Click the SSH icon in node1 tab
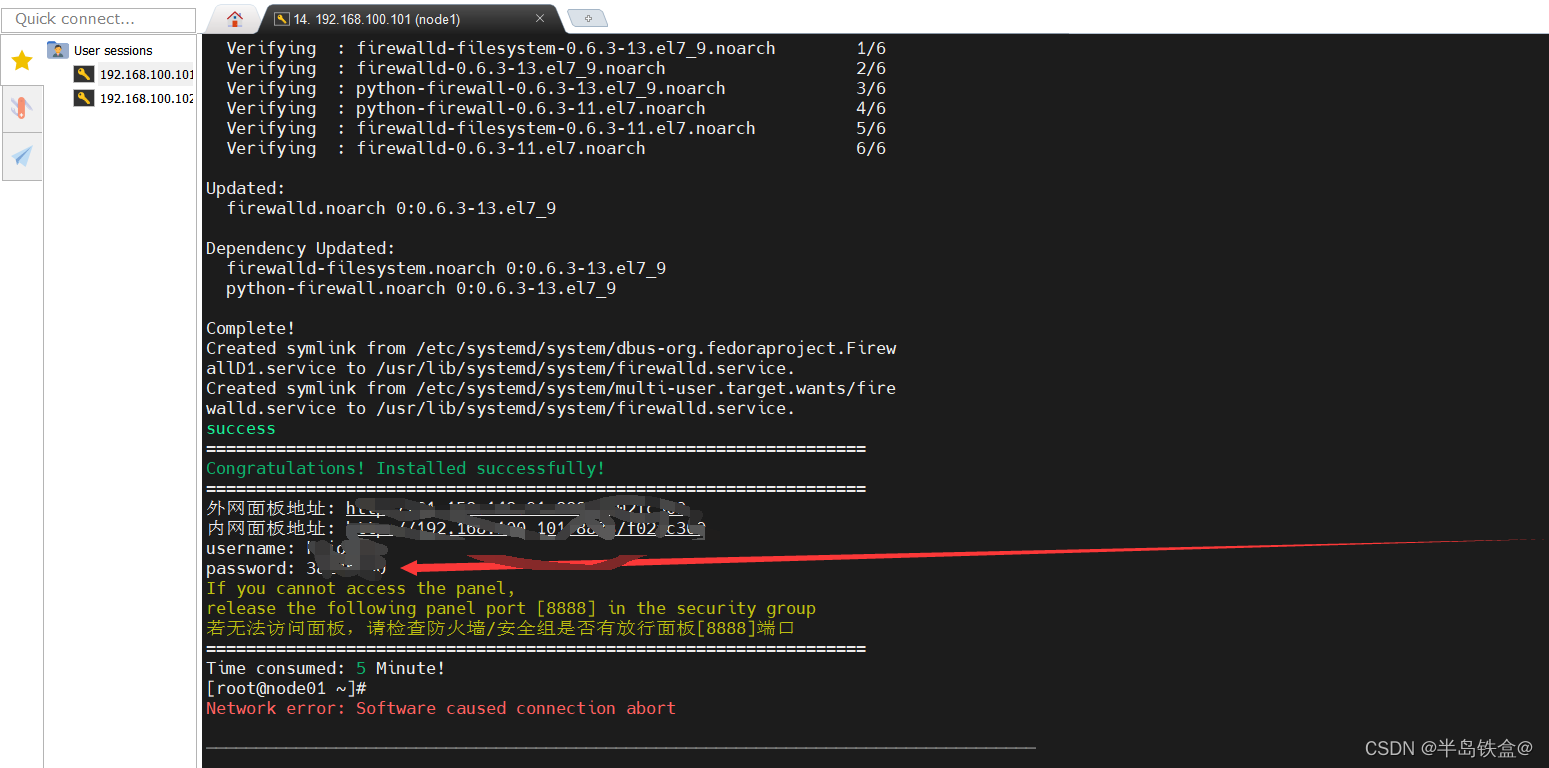The height and width of the screenshot is (768, 1549). [x=282, y=19]
